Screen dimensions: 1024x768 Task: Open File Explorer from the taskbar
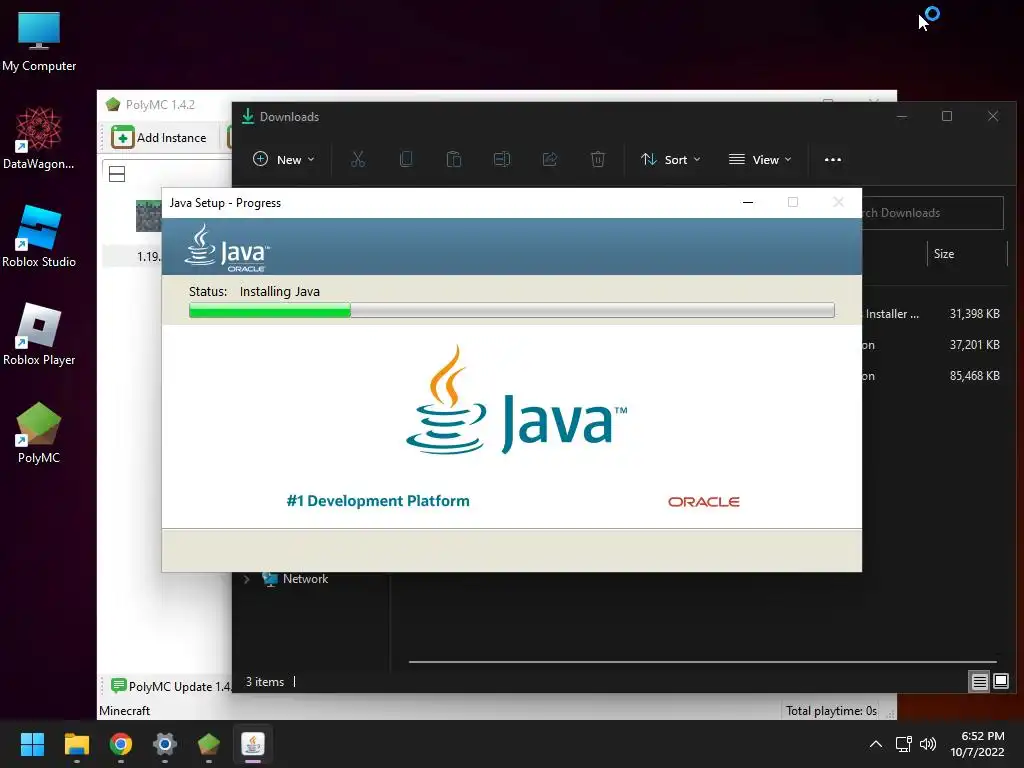tap(76, 744)
